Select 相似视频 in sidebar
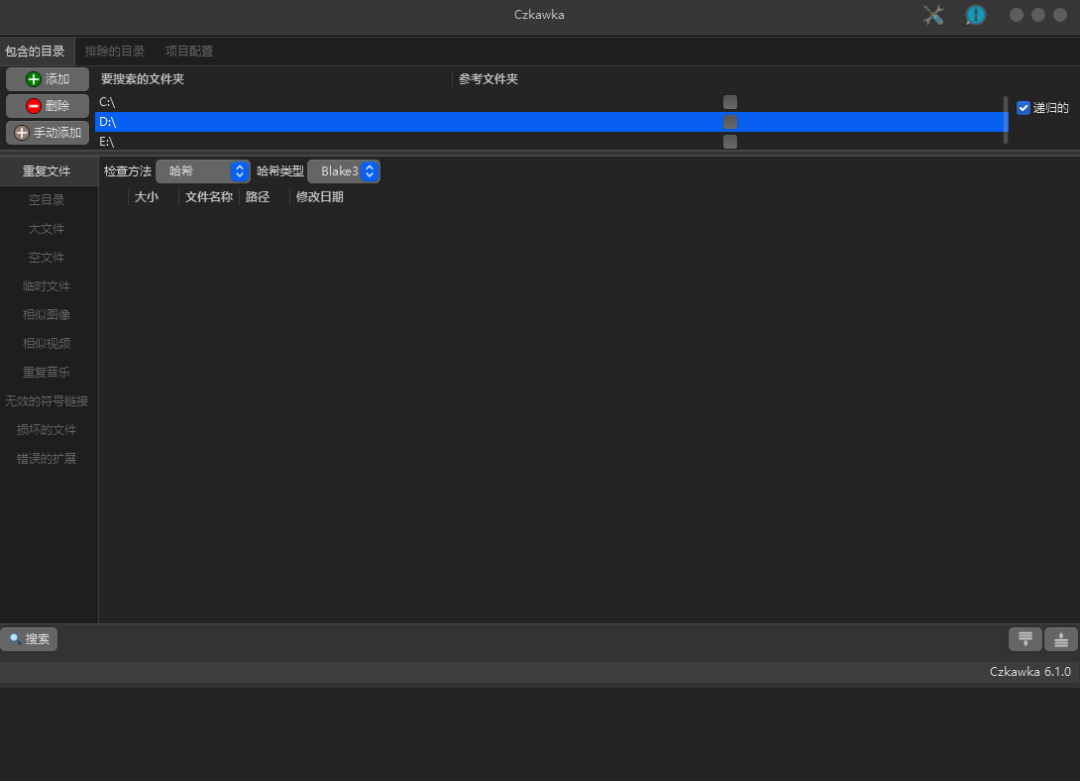 (48, 344)
